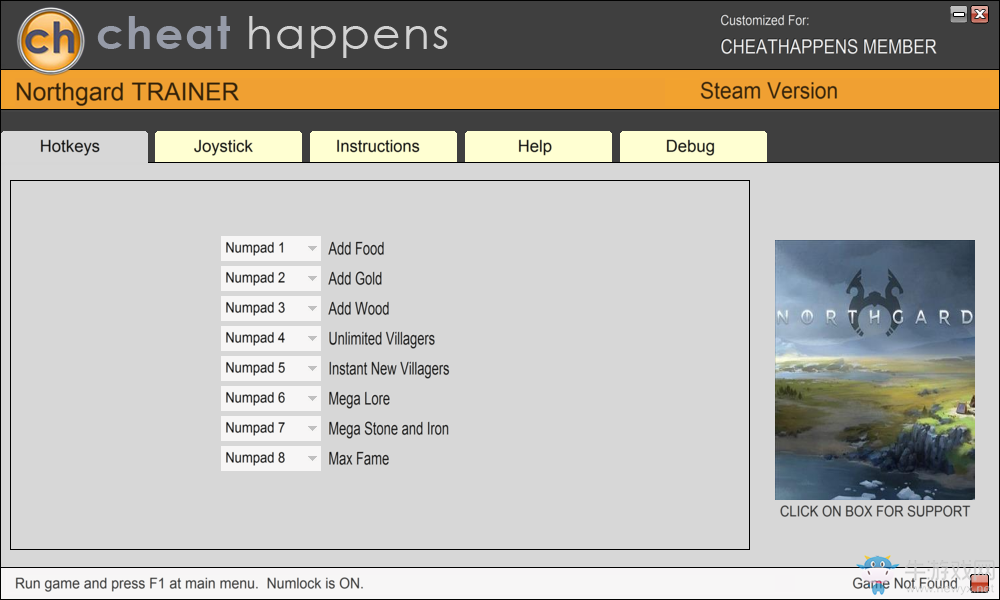Expand the Numpad 5 hotkey dropdown
Screen dimensions: 1000x600
pyautogui.click(x=270, y=368)
